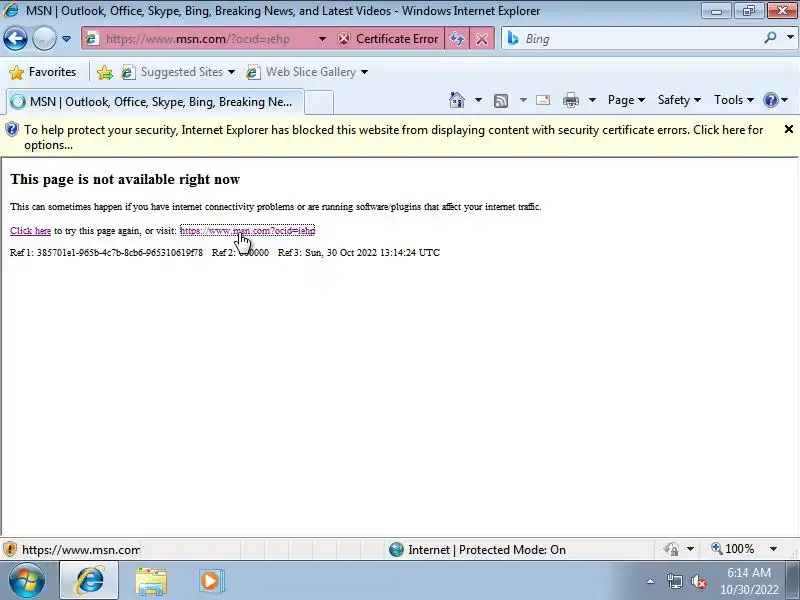Click the 'This page is not available' heading

click(125, 180)
